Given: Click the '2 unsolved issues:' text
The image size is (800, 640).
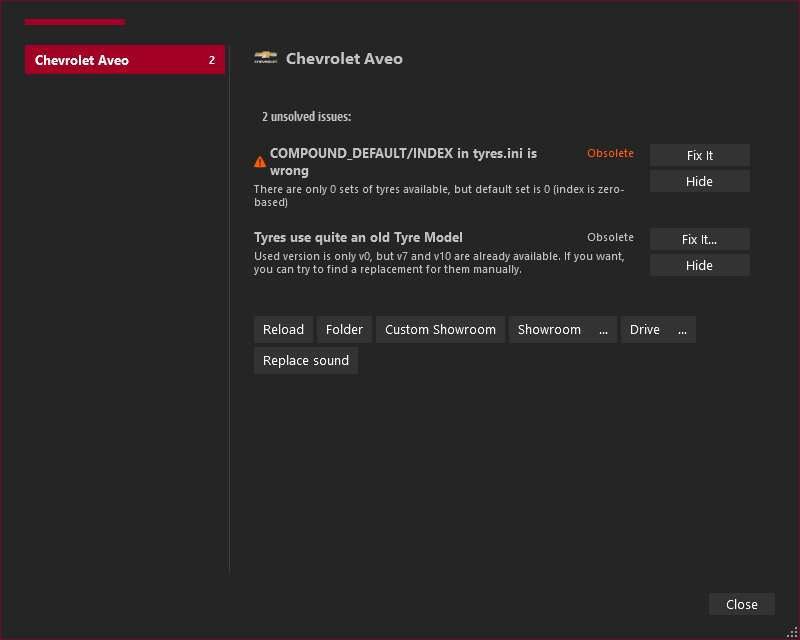Looking at the screenshot, I should click(x=307, y=117).
